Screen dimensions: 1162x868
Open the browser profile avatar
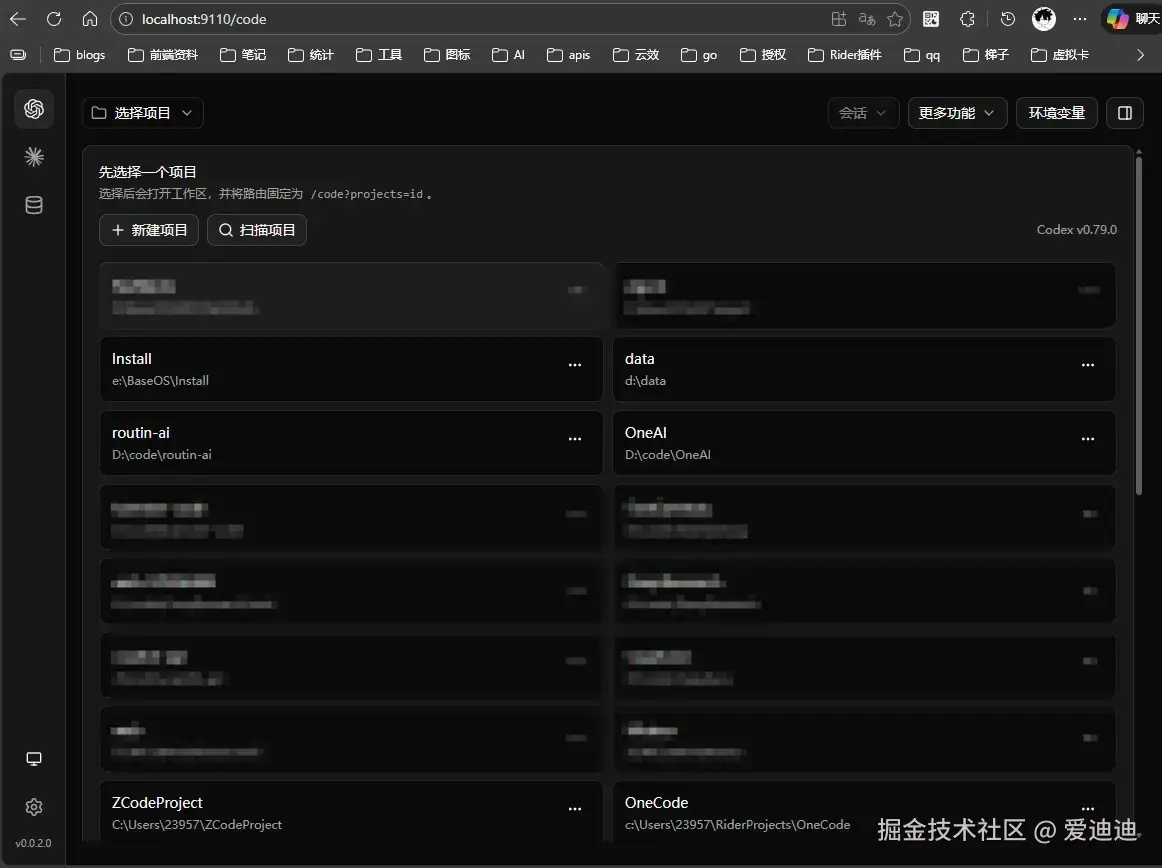click(x=1044, y=19)
